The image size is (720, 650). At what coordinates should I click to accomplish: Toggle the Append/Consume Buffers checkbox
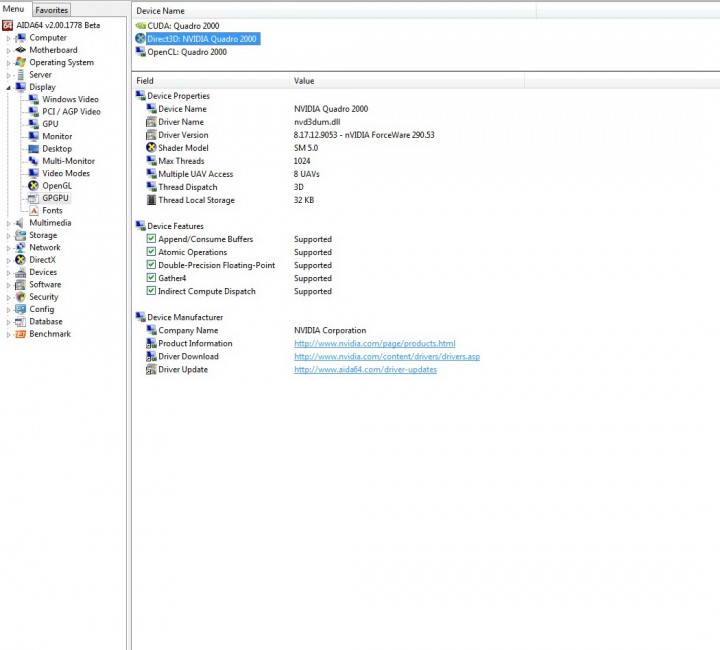click(151, 239)
